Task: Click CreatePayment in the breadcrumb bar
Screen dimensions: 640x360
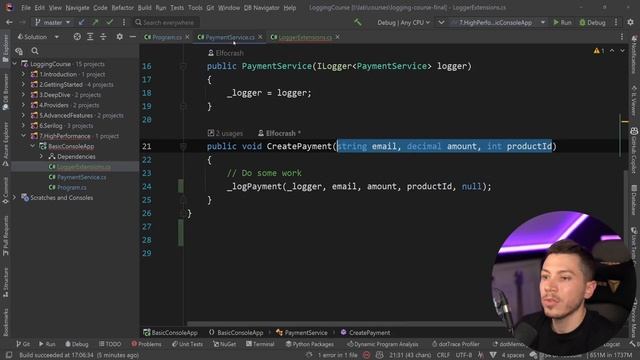Action: click(365, 333)
